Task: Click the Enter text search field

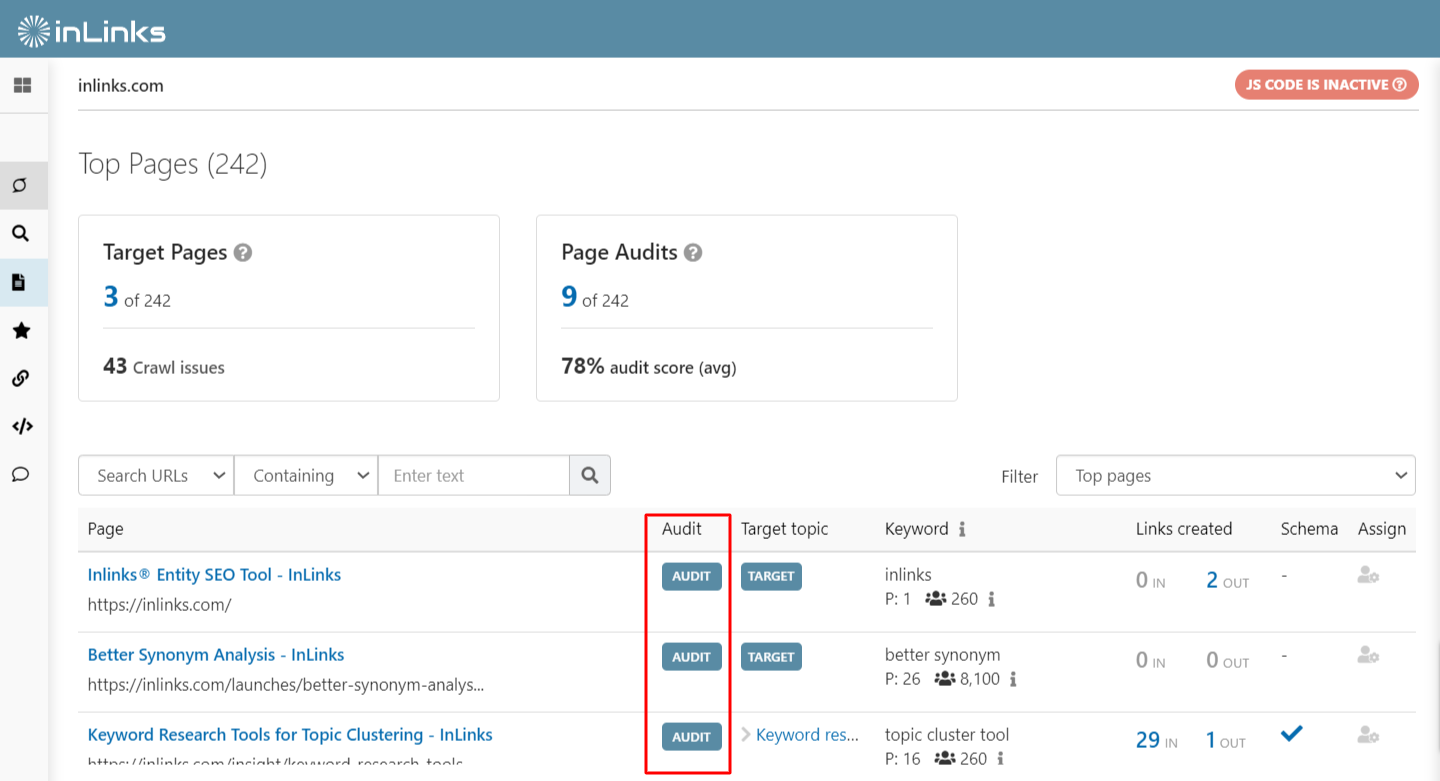Action: click(x=474, y=476)
